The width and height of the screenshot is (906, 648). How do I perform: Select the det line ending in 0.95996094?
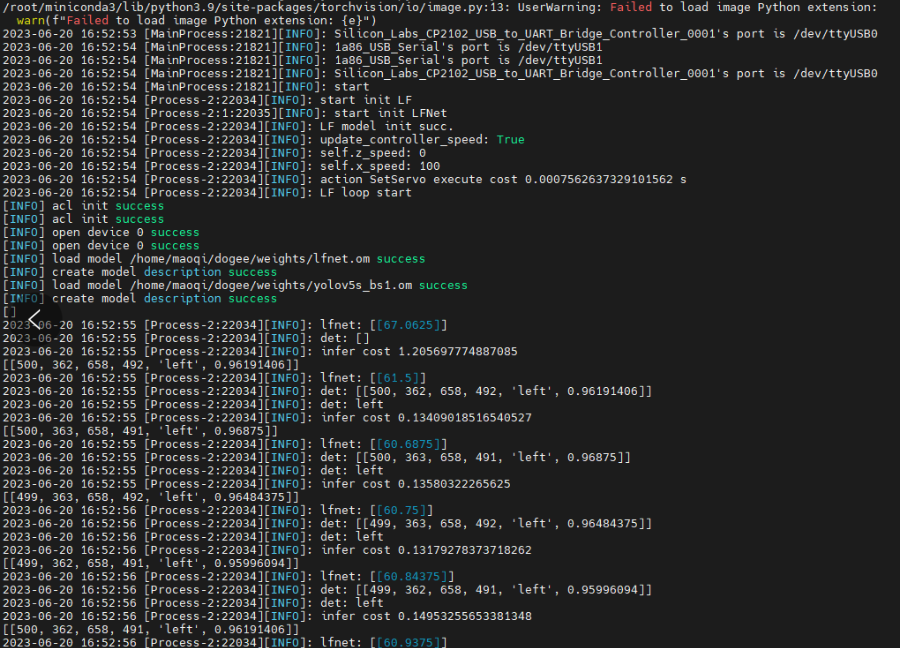pos(327,591)
